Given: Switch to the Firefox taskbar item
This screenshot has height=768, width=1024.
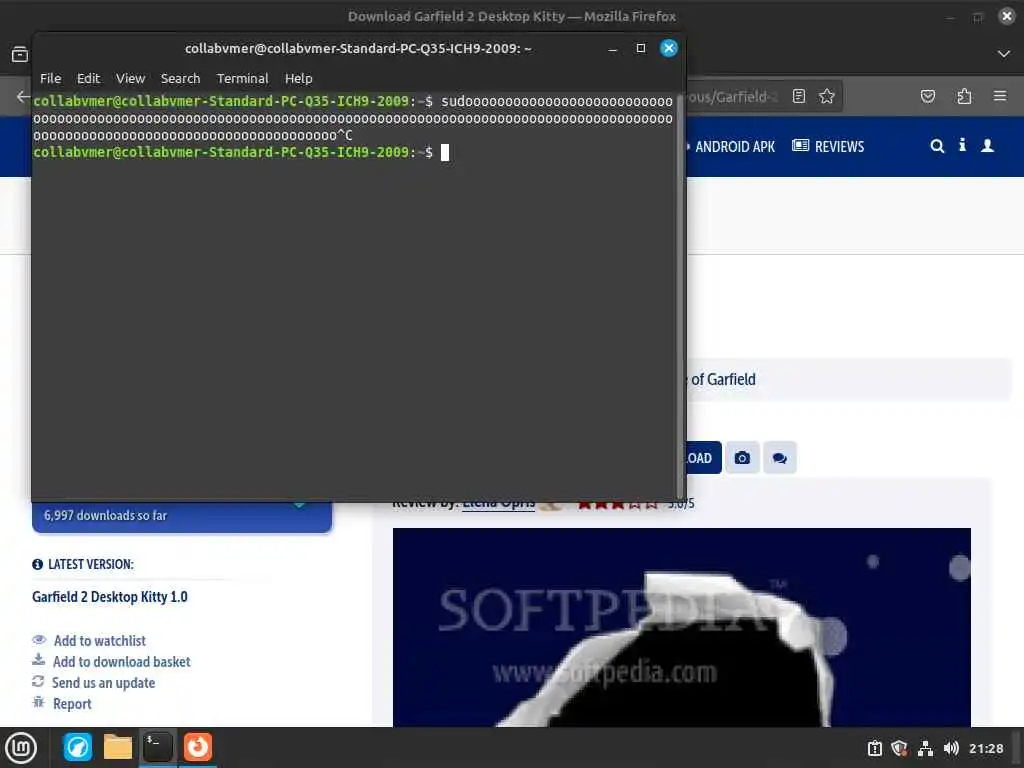Looking at the screenshot, I should point(198,747).
